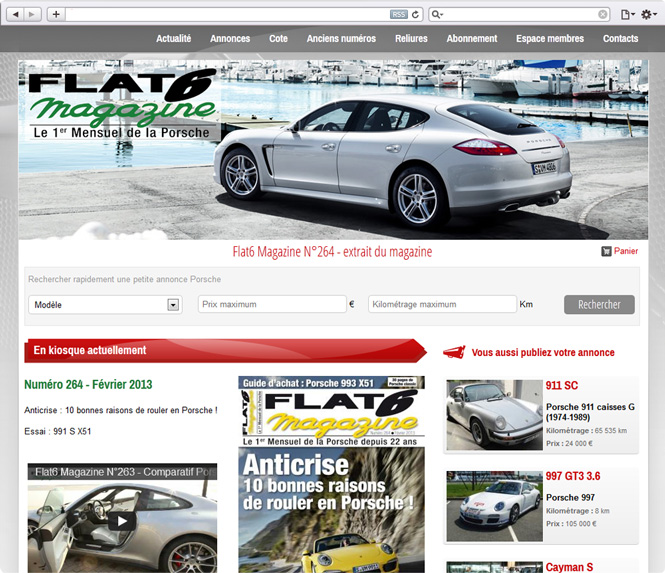Open the 997 GT3 3.6 listing title
The image size is (665, 573).
(x=573, y=476)
